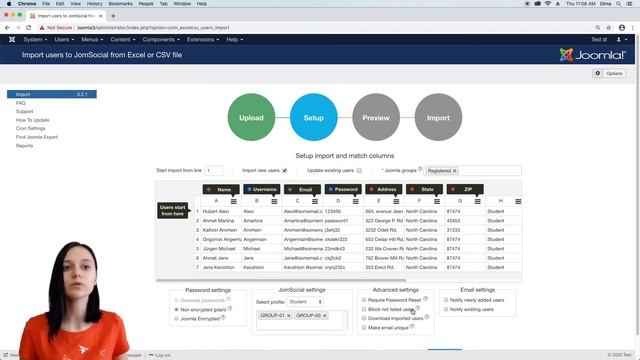640x360 pixels.
Task: Open ZIP column mapping dropdown
Action: tap(465, 189)
